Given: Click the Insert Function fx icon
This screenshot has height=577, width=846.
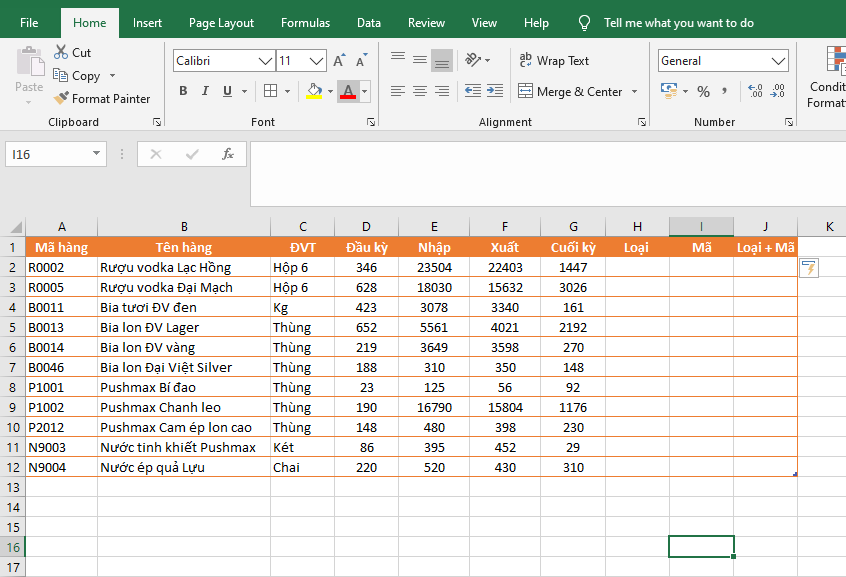Looking at the screenshot, I should (228, 154).
